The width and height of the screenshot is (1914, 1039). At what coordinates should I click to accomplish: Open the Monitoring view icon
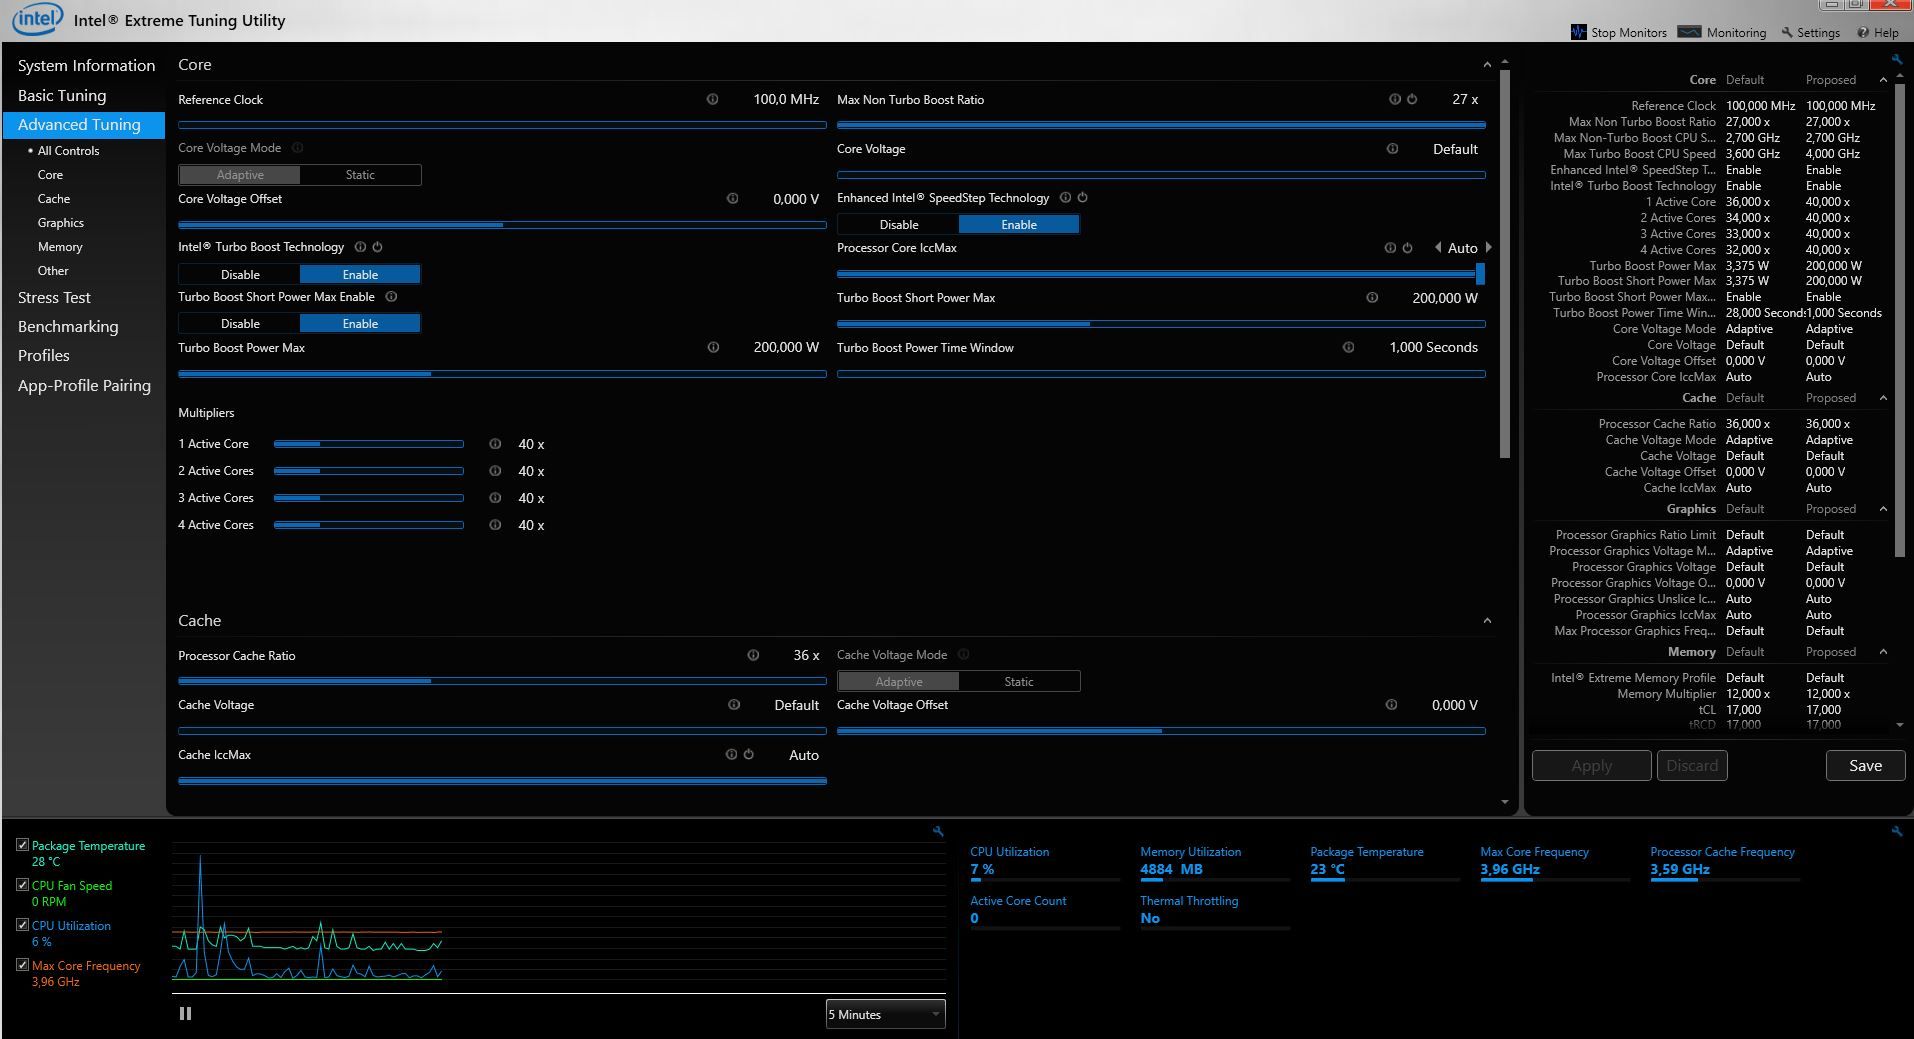[x=1689, y=32]
